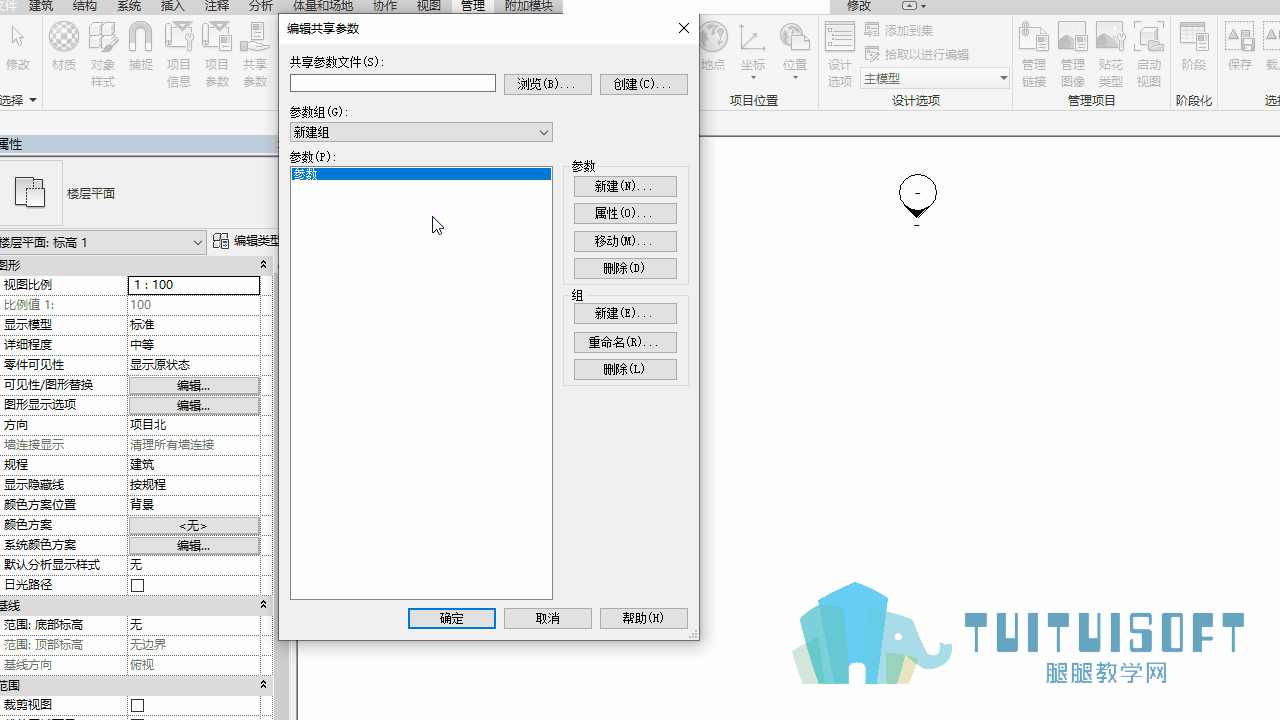This screenshot has width=1280, height=720.
Task: Click the 位置 position tool
Action: point(795,48)
